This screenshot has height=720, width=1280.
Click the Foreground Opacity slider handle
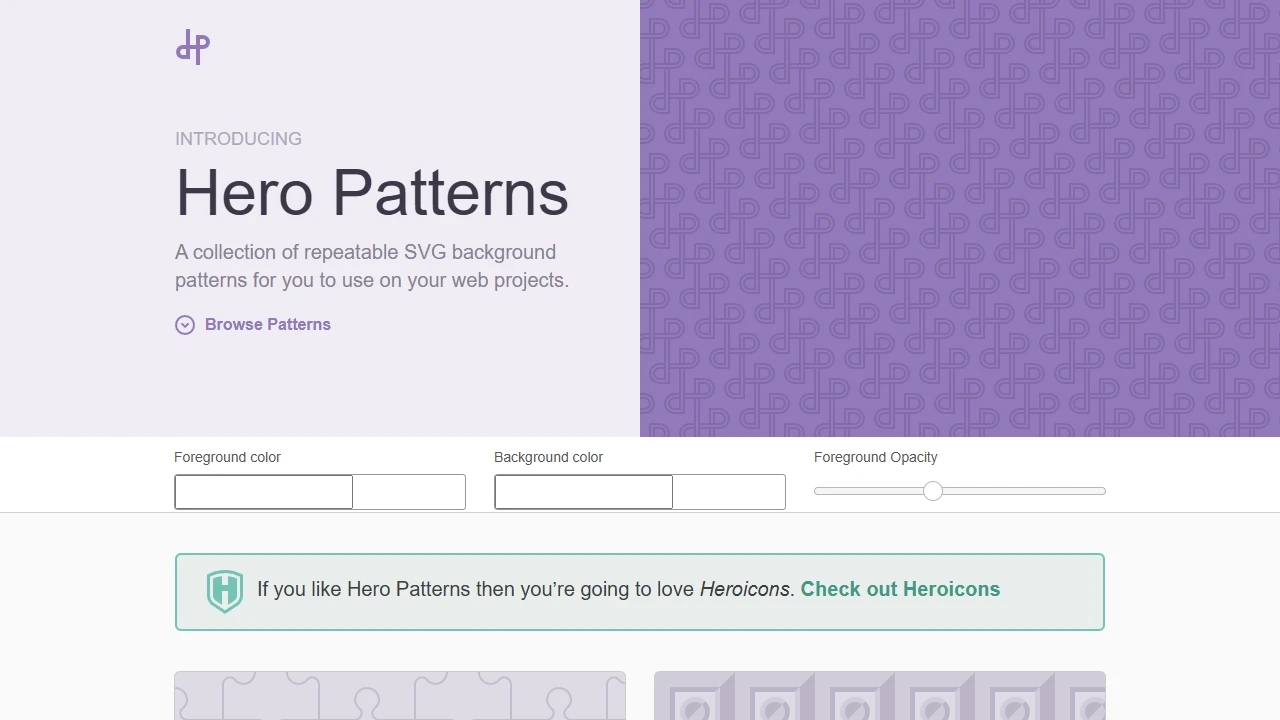point(933,491)
